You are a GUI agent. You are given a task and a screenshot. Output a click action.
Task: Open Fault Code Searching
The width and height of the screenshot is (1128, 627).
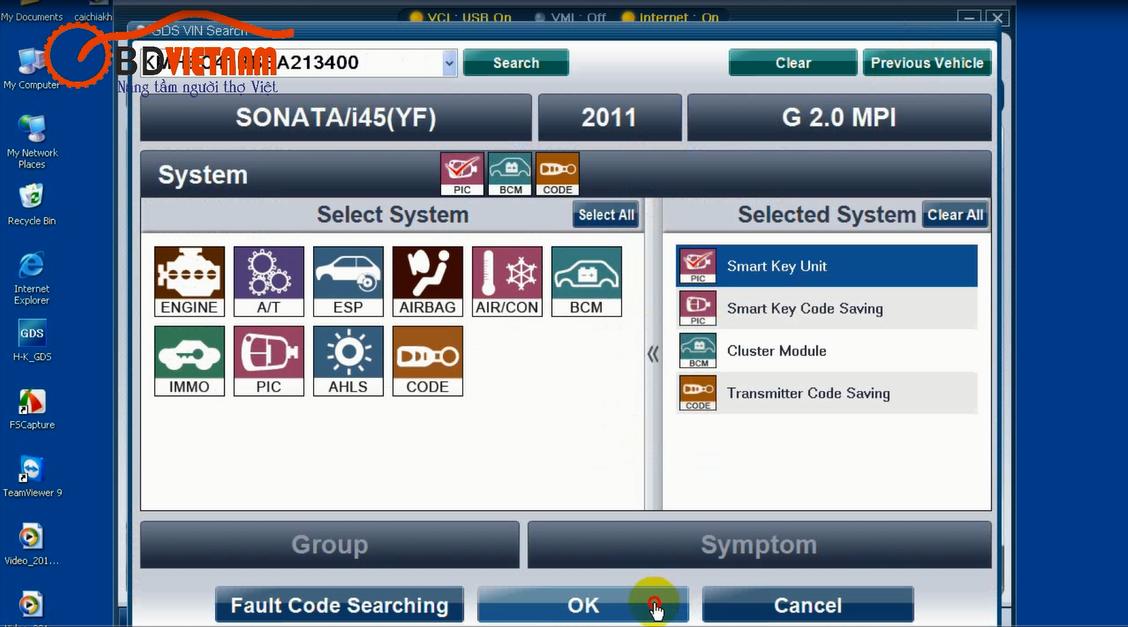click(x=340, y=605)
